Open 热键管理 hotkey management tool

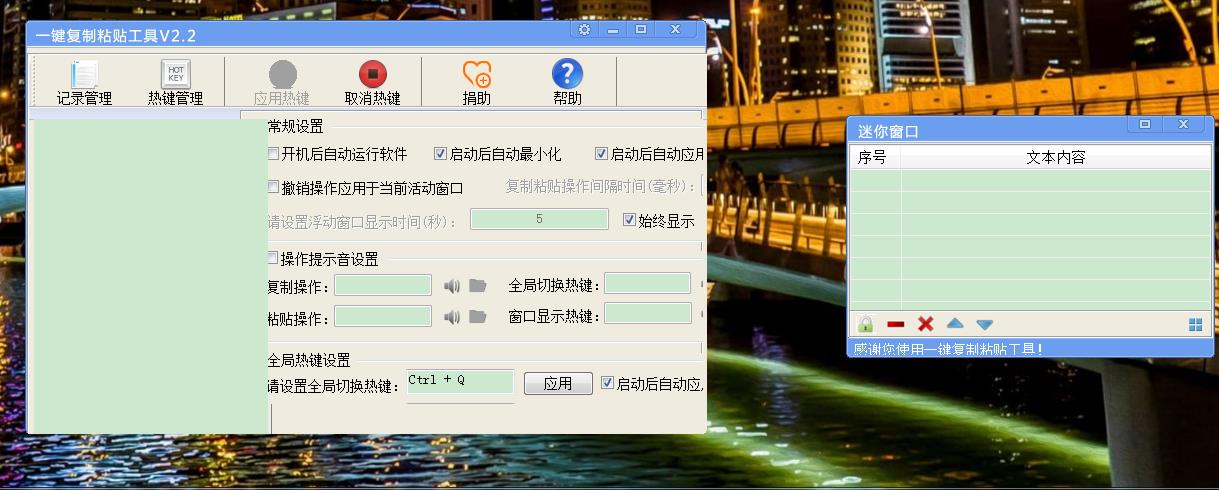tap(176, 82)
